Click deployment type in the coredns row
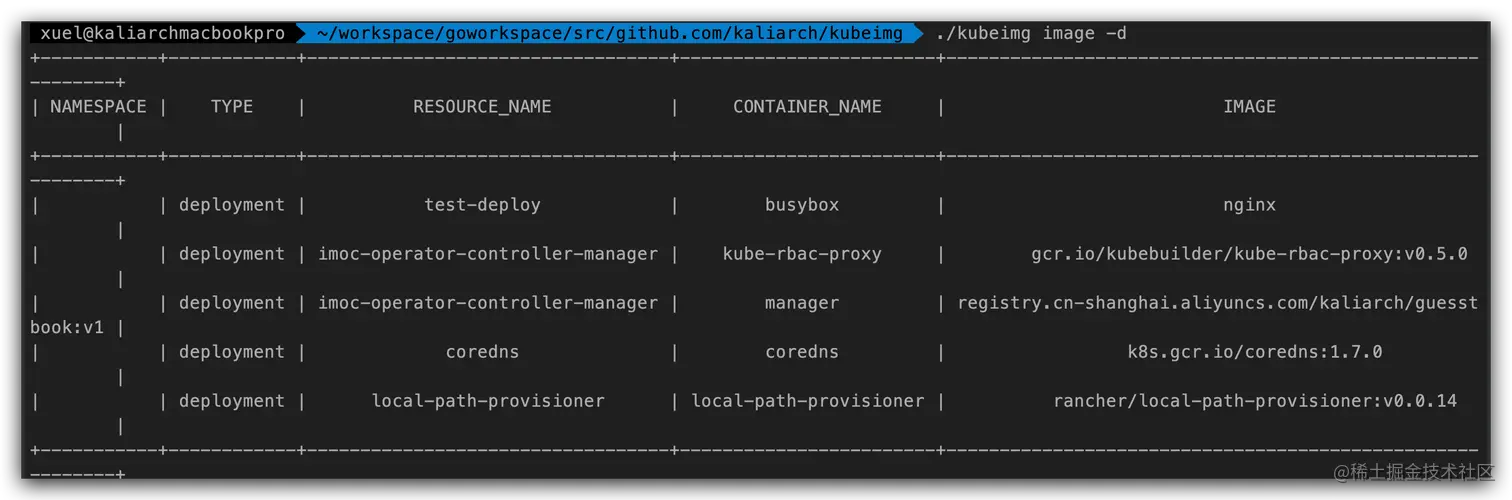The width and height of the screenshot is (1512, 500). pos(232,352)
